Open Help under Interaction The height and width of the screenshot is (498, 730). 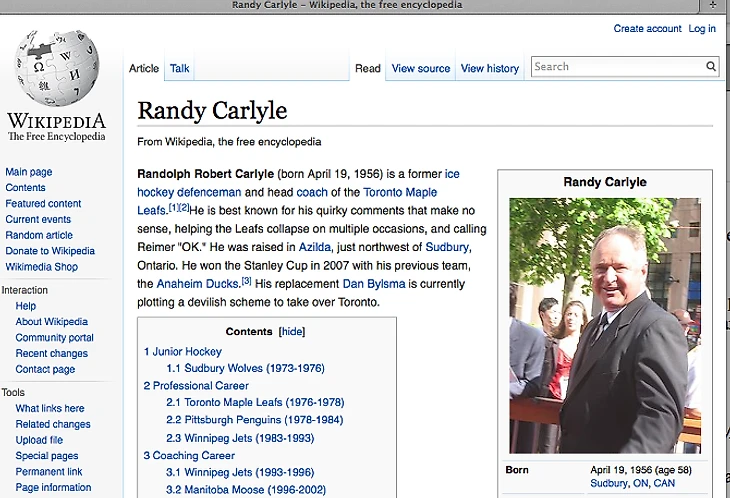point(26,306)
